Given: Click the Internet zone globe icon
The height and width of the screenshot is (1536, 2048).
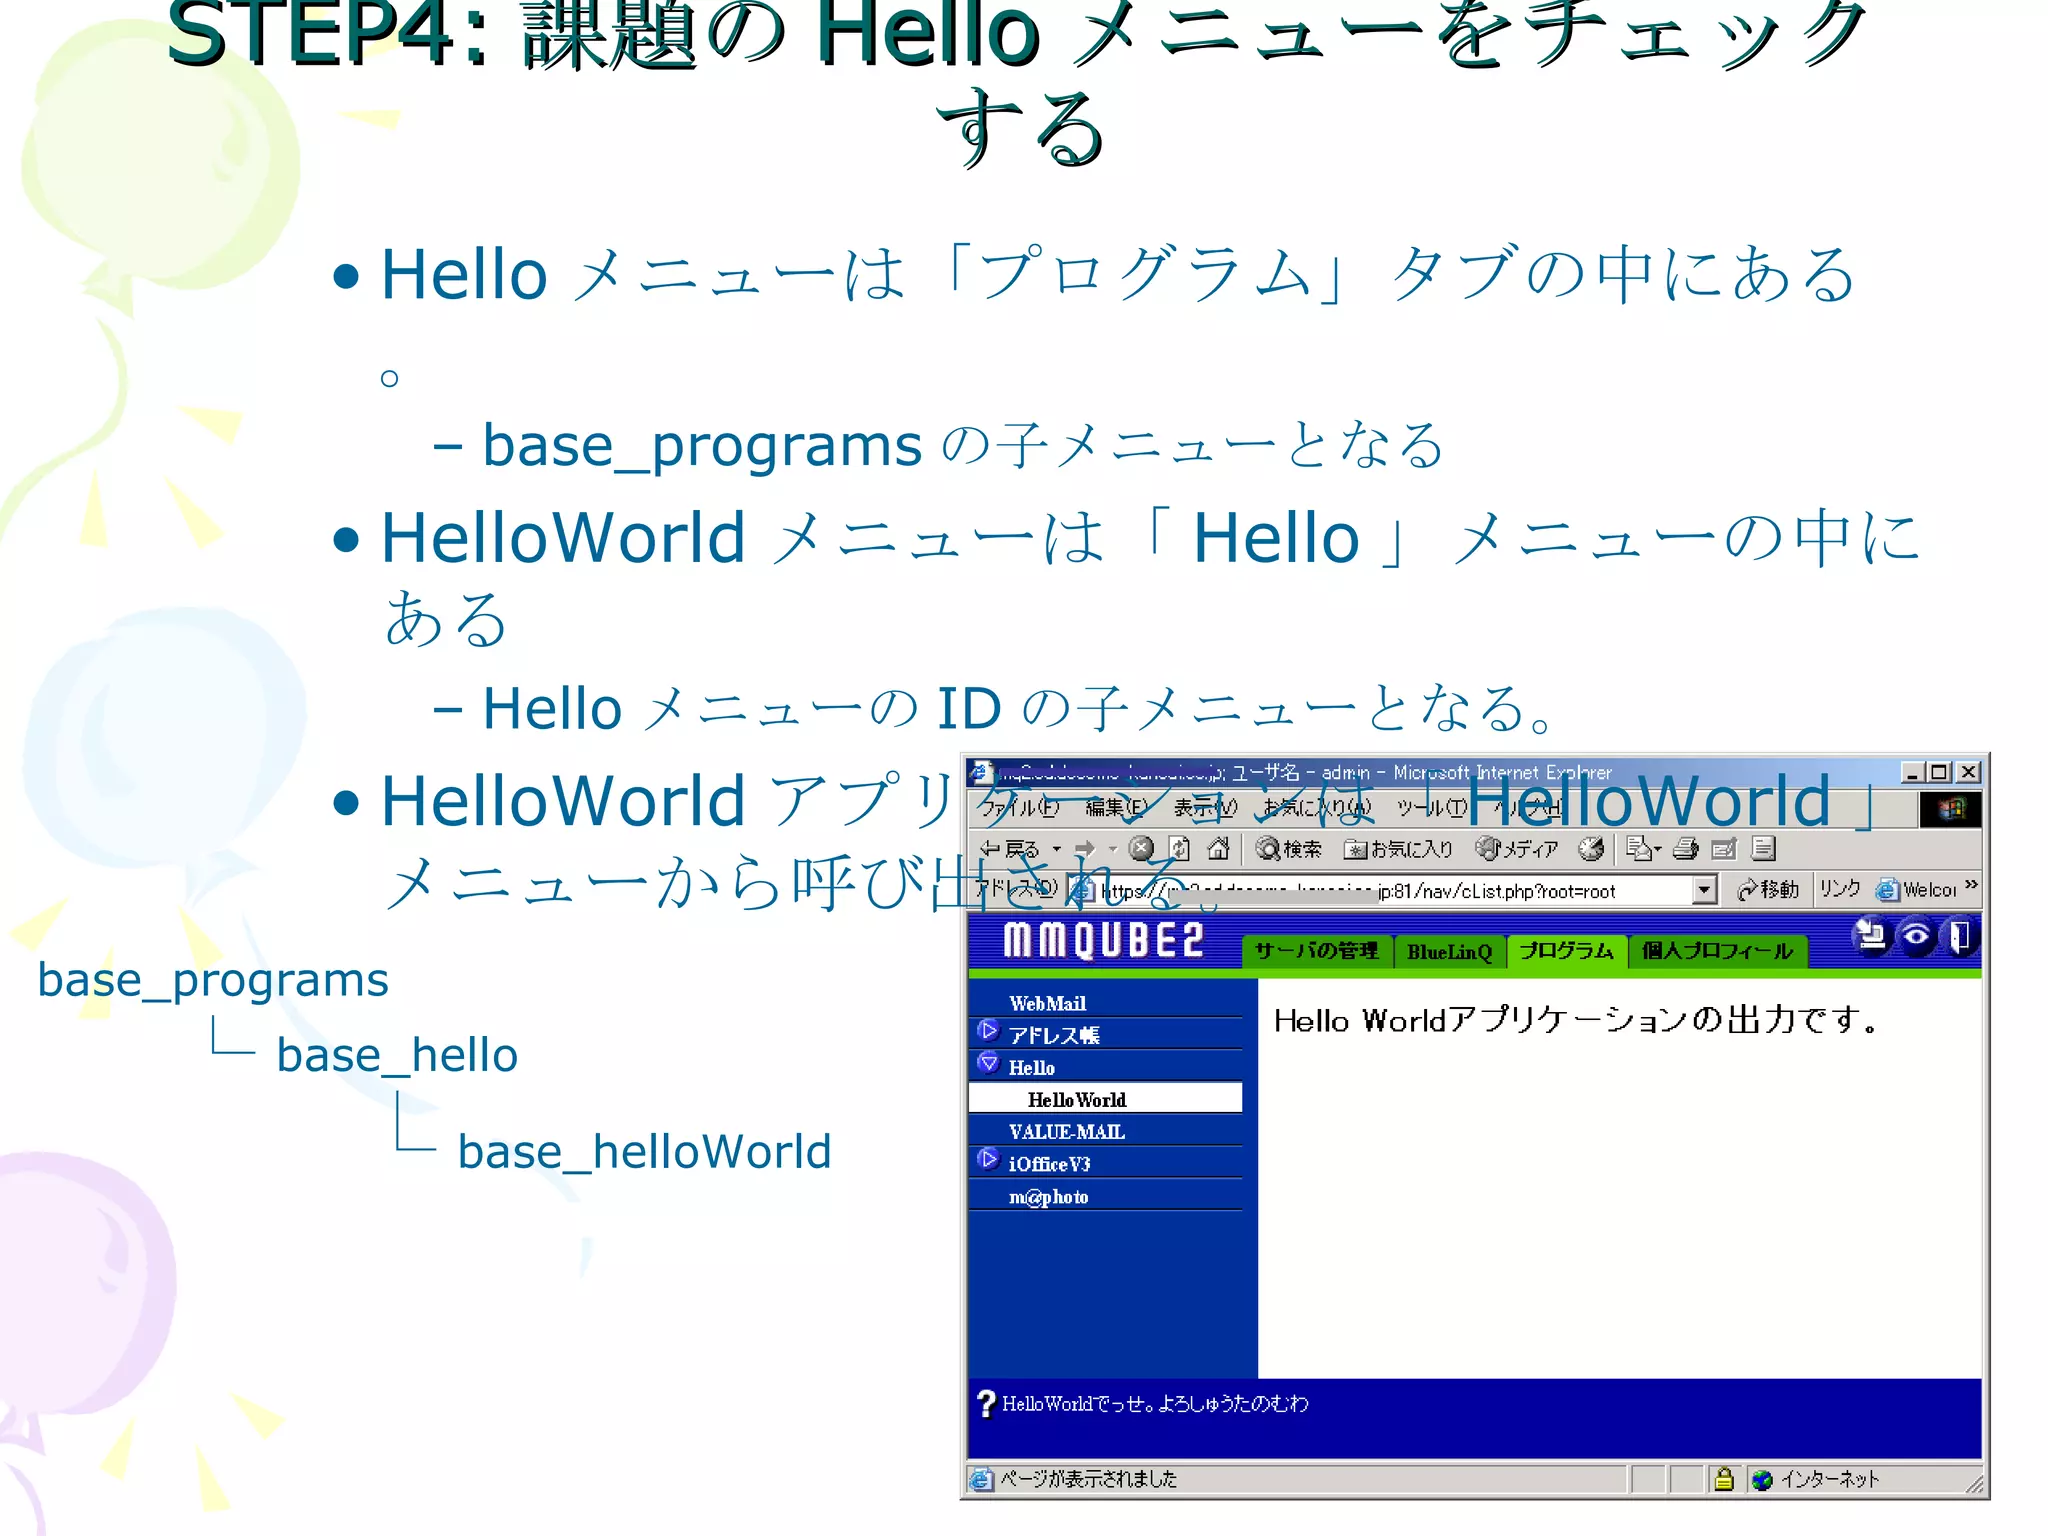Looking at the screenshot, I should pyautogui.click(x=1763, y=1480).
